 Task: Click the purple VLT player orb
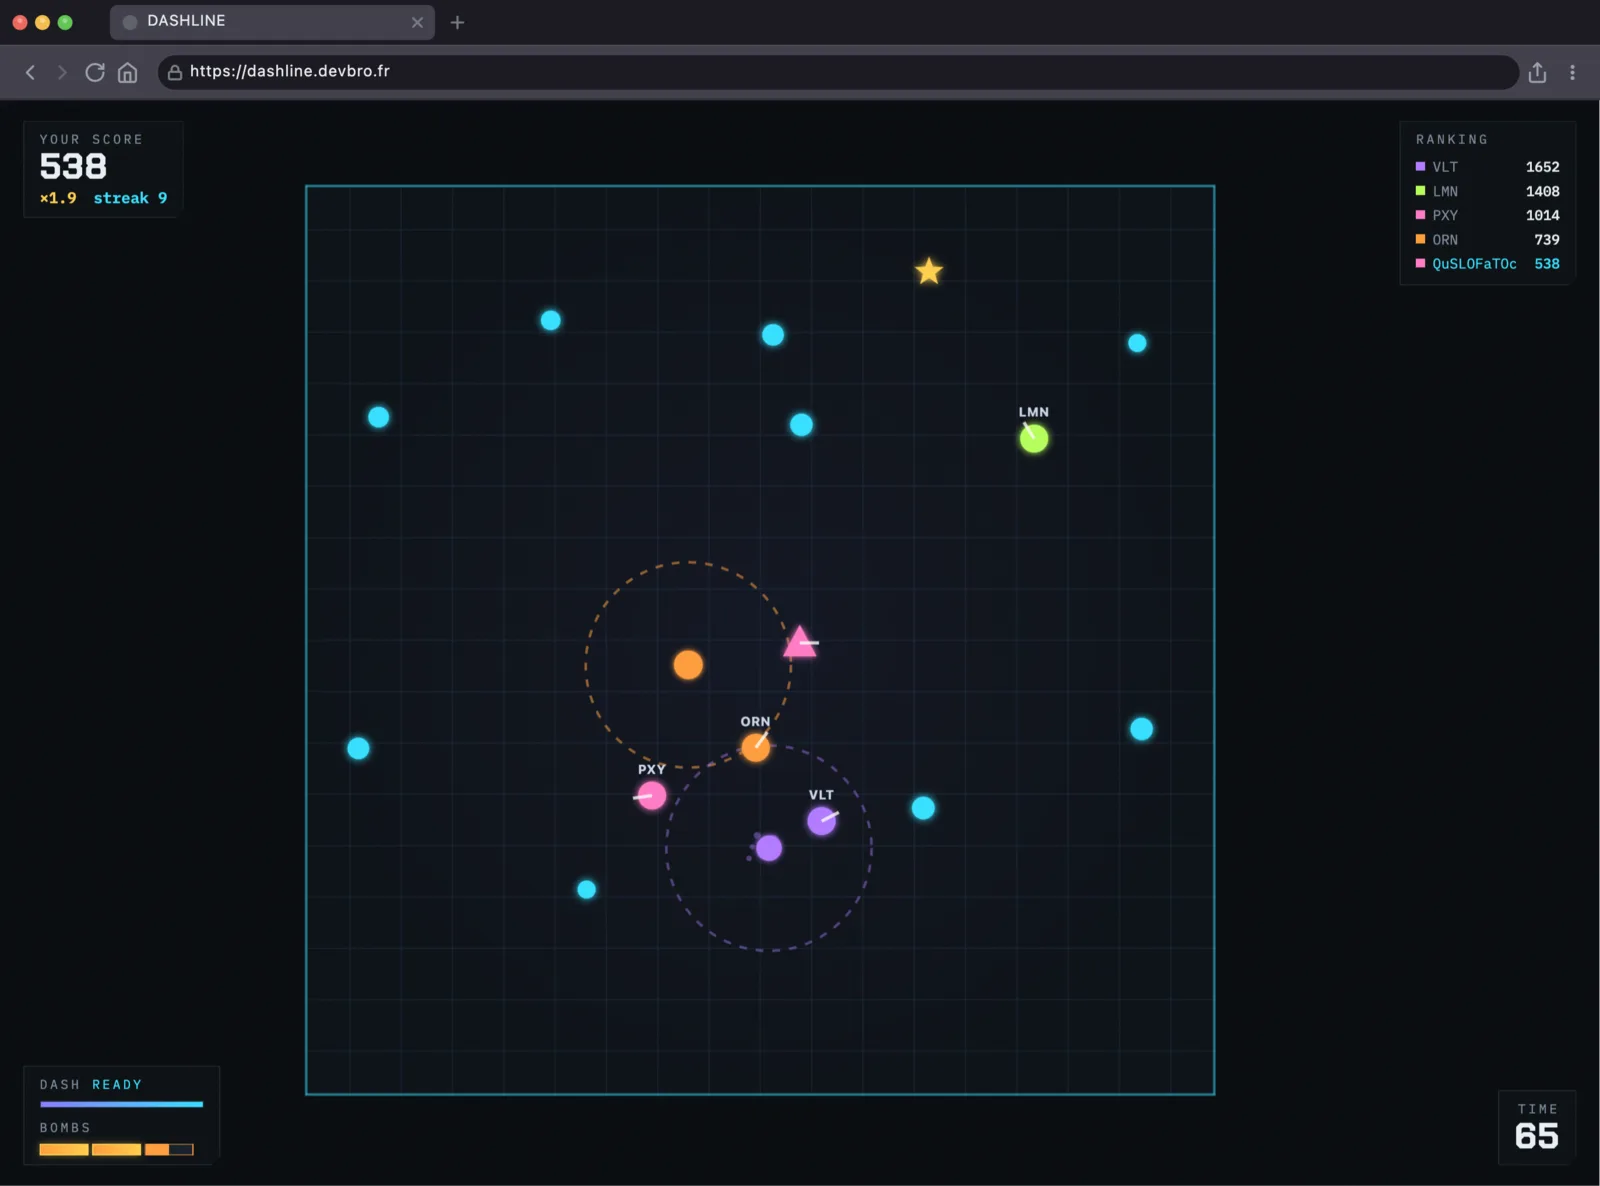(x=822, y=821)
